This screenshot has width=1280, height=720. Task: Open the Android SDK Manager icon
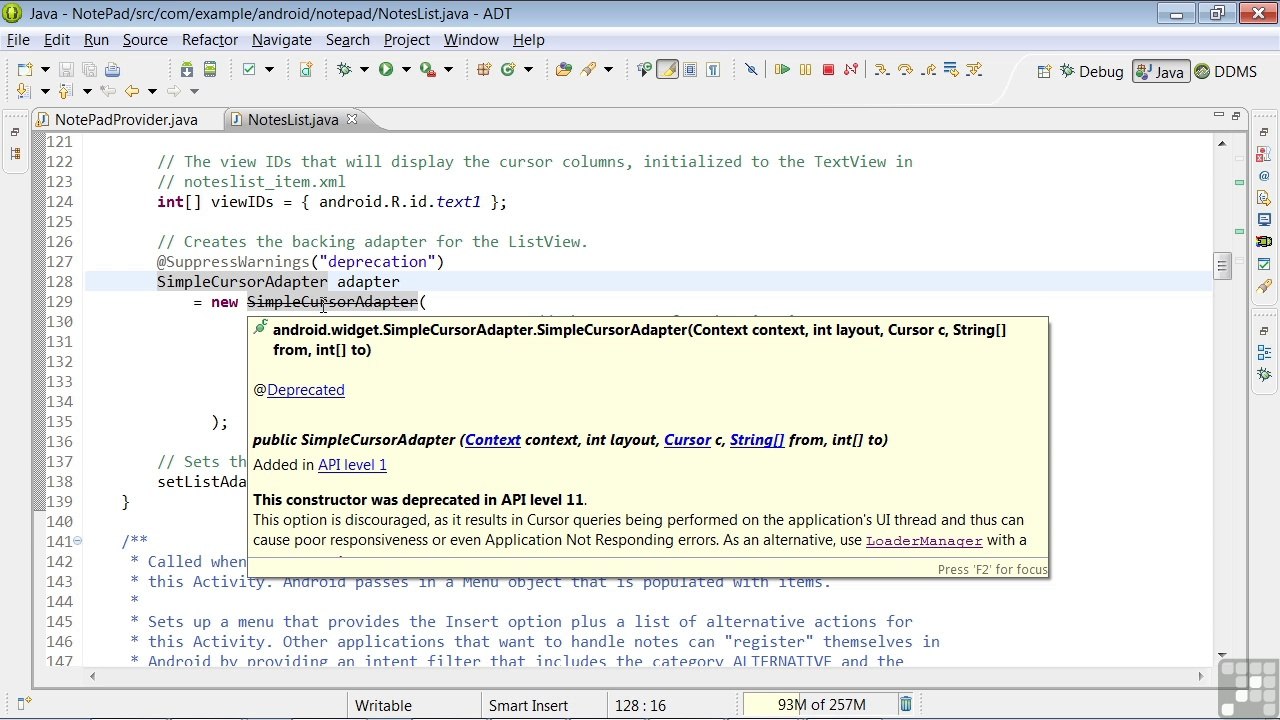coord(187,69)
